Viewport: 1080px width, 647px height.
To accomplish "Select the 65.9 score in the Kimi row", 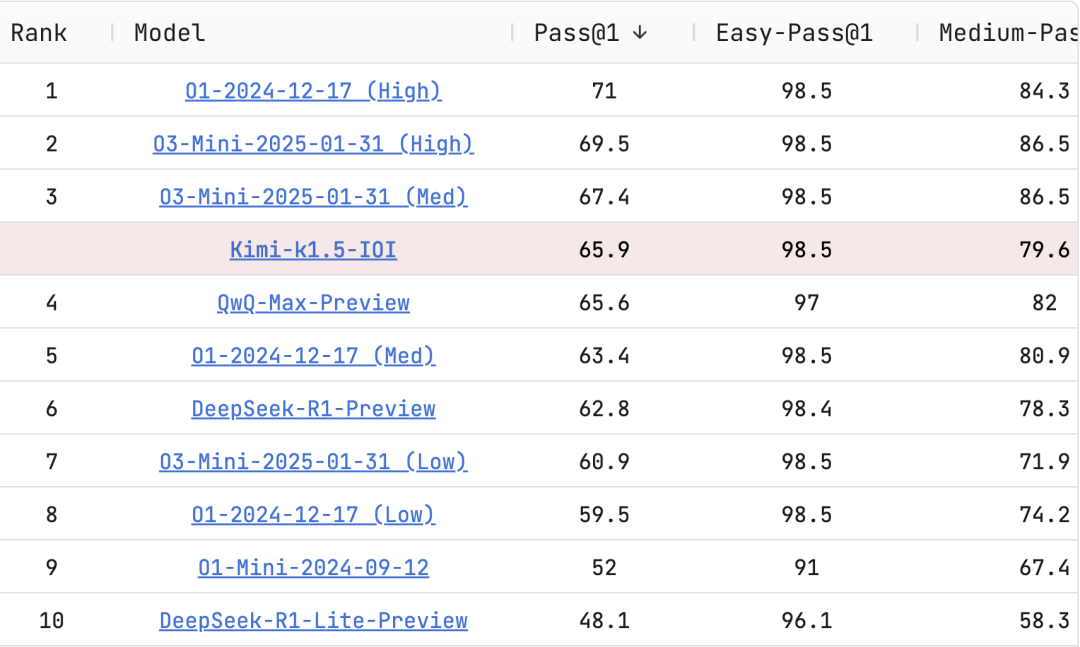I will 604,249.
